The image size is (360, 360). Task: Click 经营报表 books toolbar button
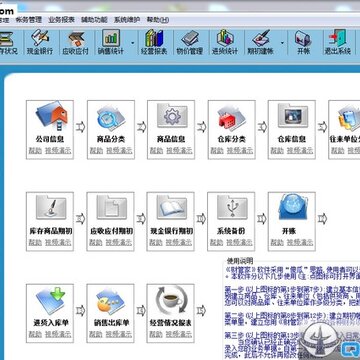[x=154, y=43]
